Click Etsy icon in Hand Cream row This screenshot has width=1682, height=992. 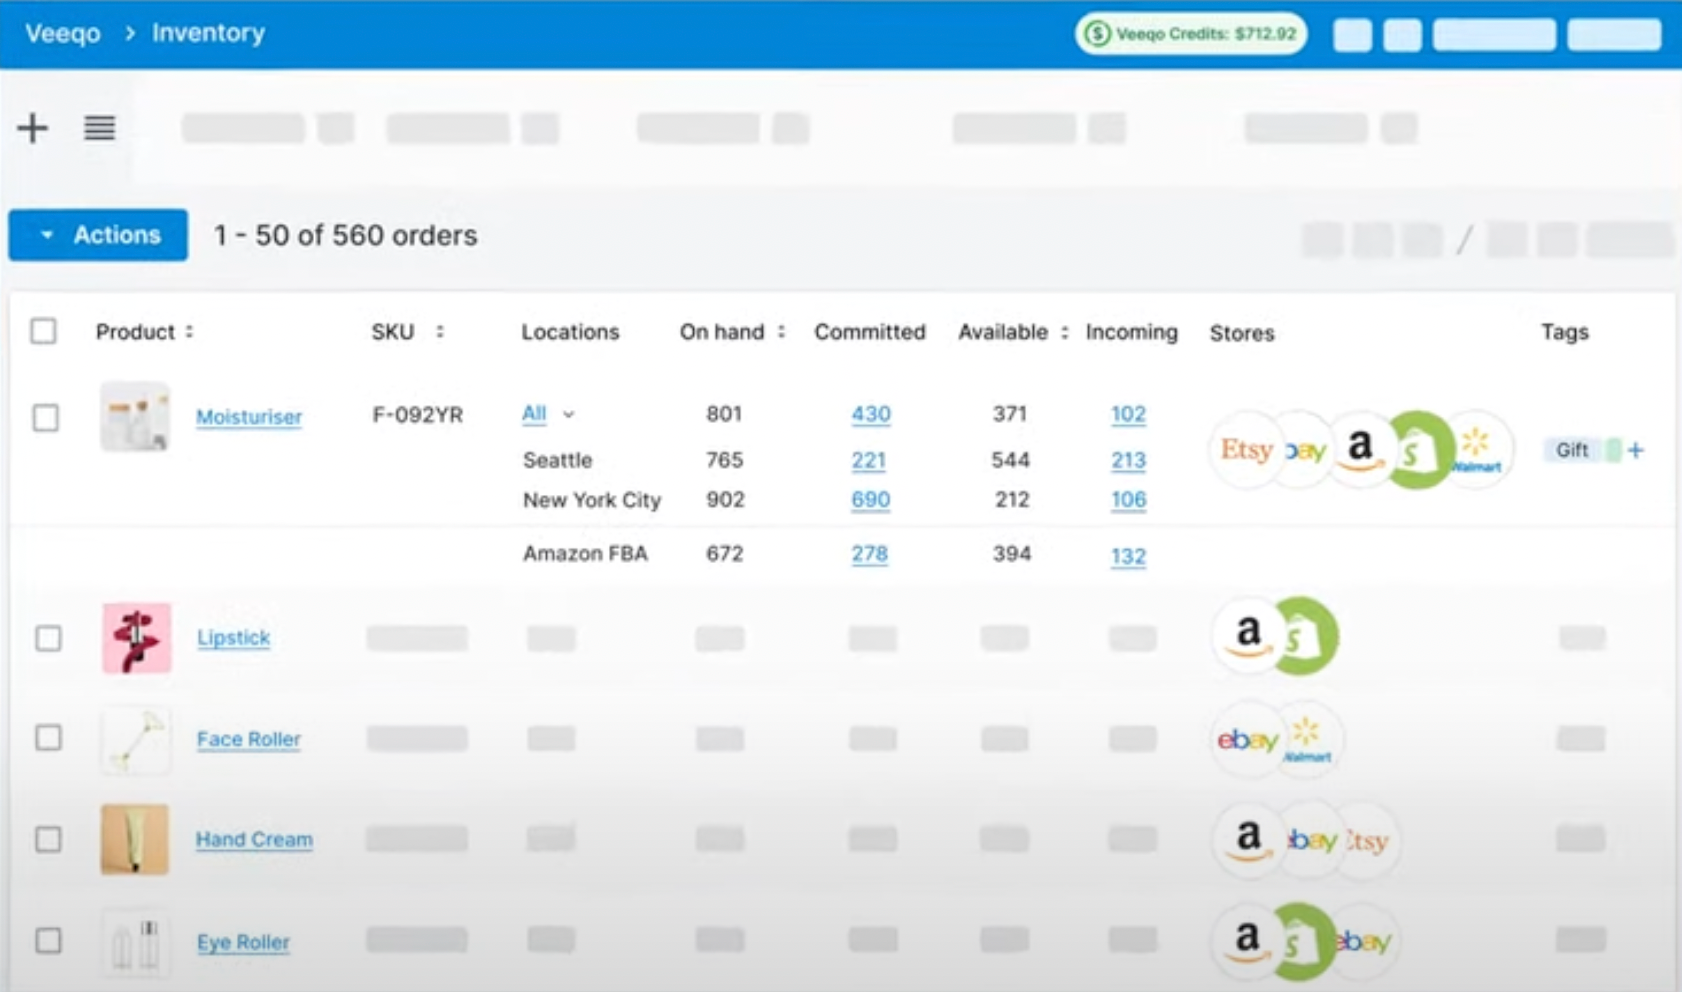click(x=1370, y=841)
